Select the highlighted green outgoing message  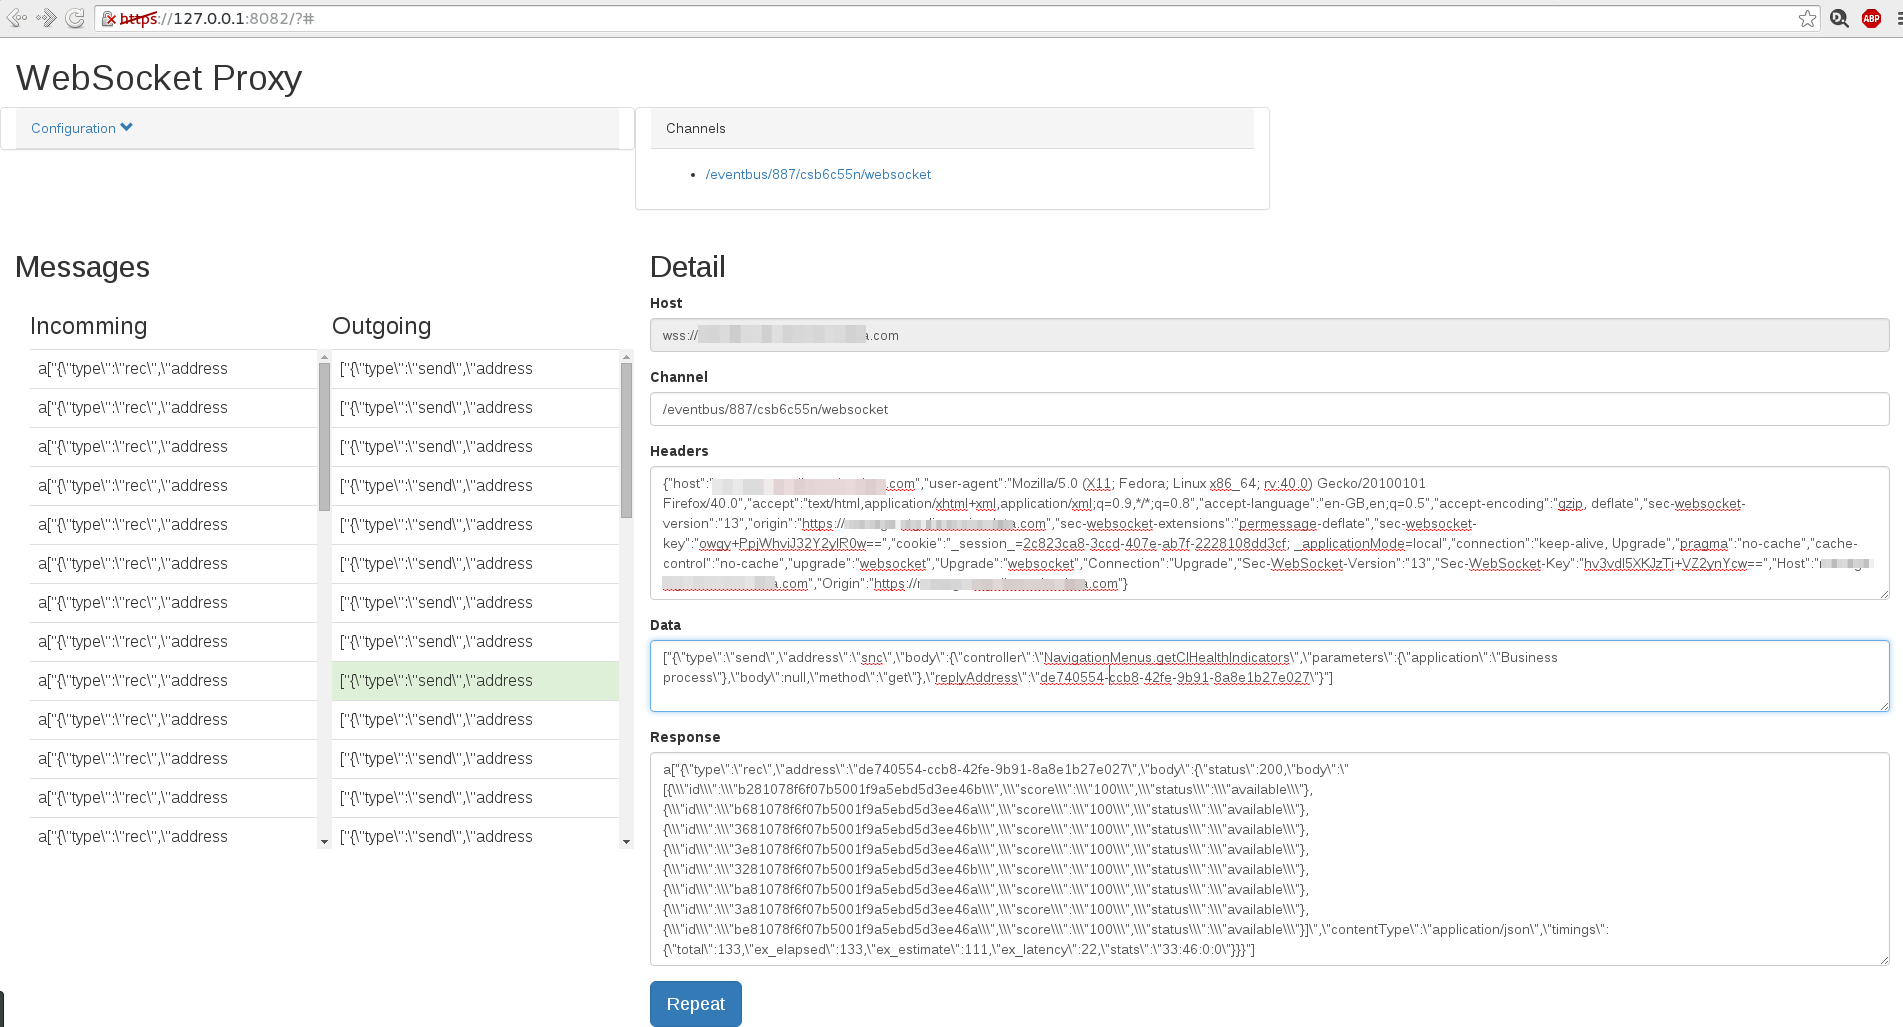[x=475, y=681]
